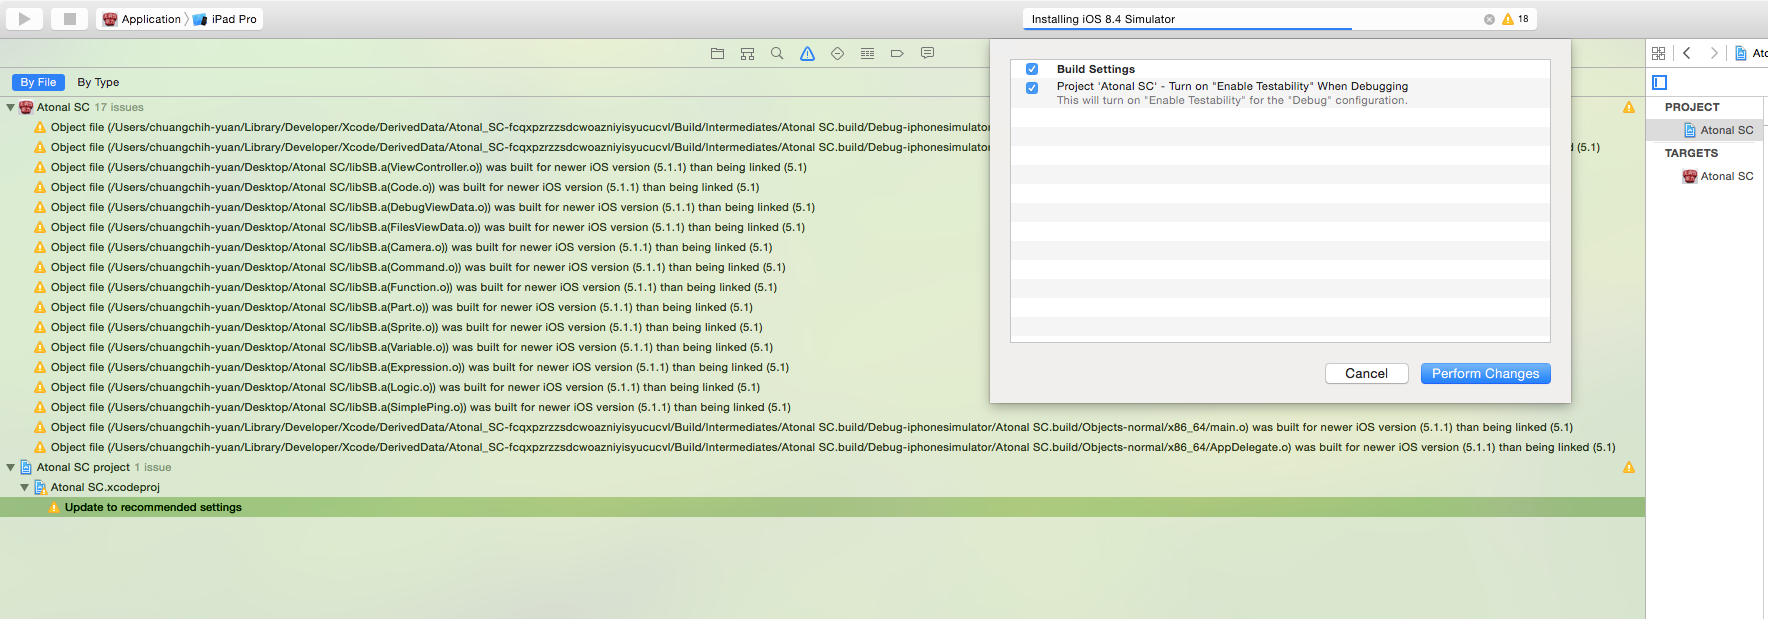Open the Breakpoint navigator tag icon
1768x619 pixels.
click(x=897, y=53)
